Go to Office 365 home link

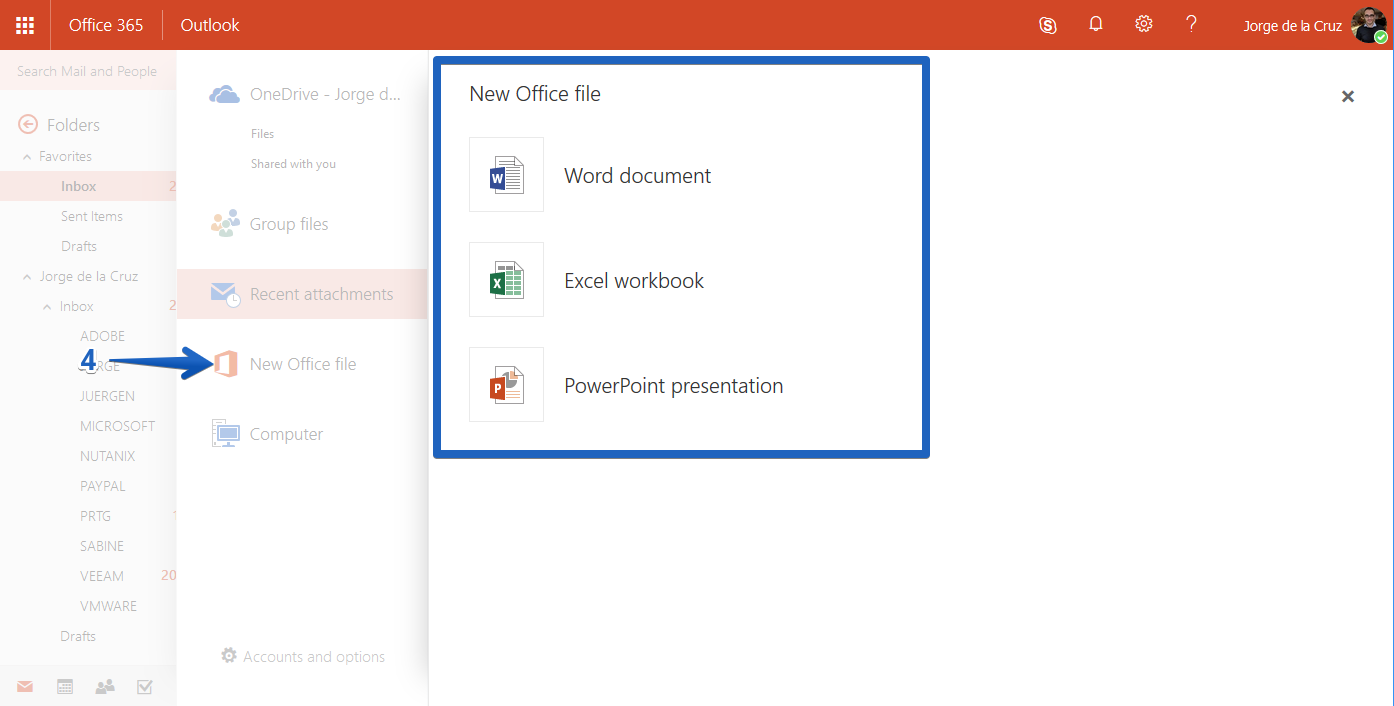click(x=106, y=25)
